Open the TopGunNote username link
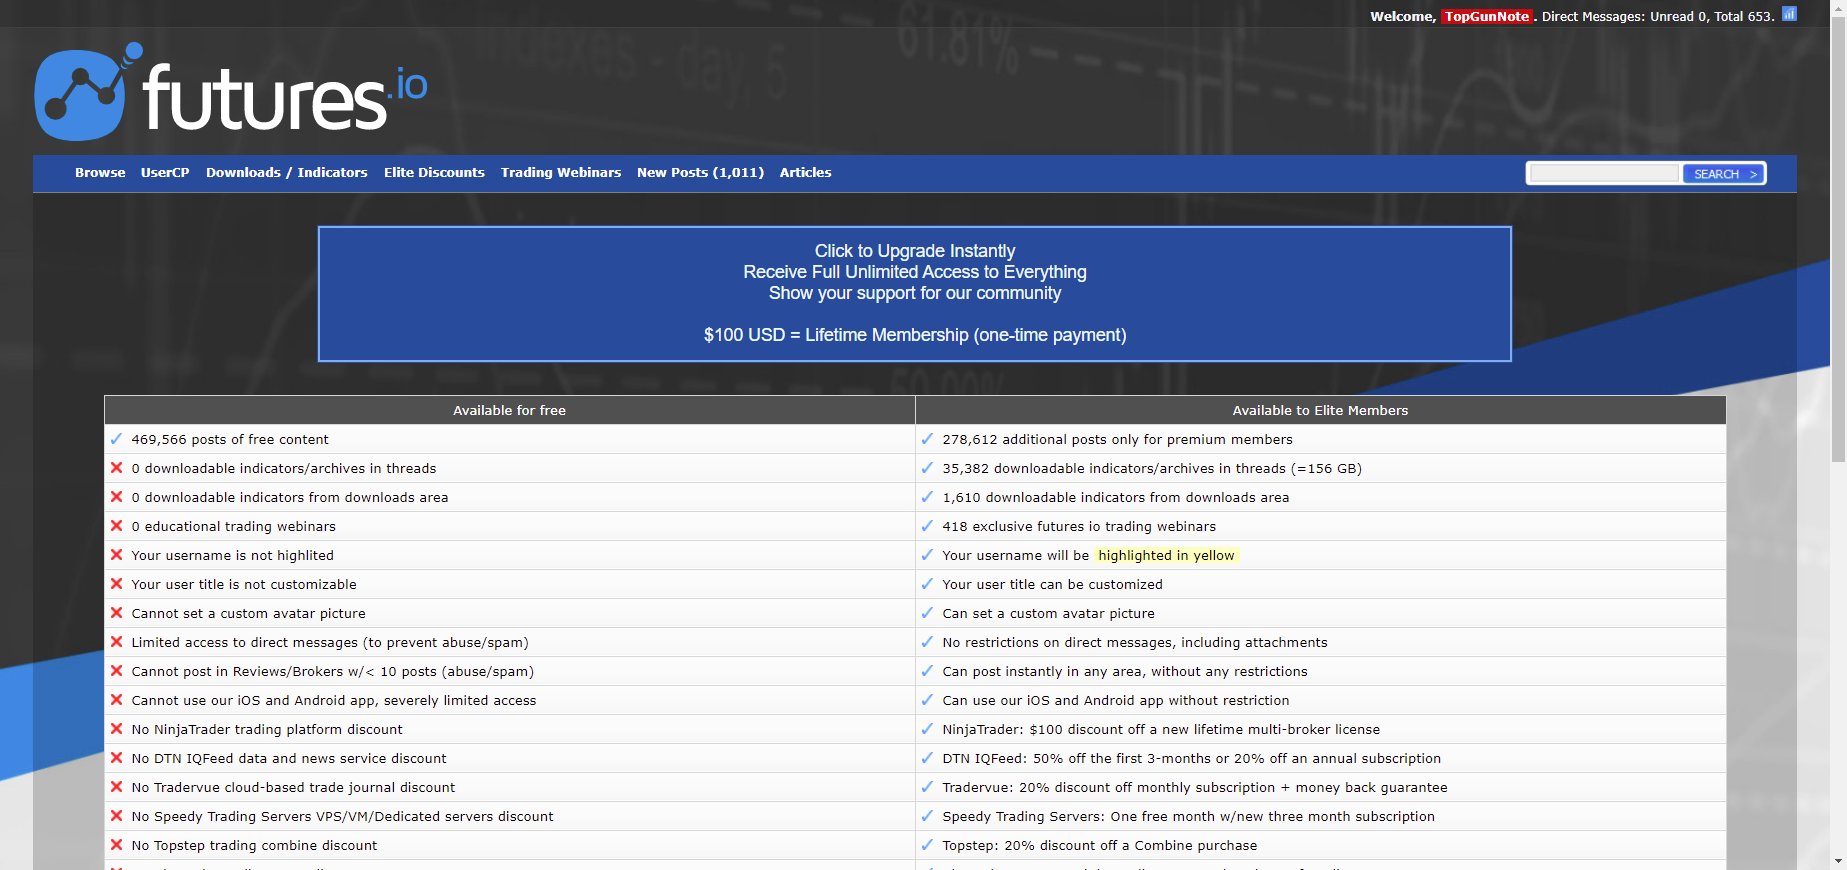The image size is (1847, 870). (1487, 16)
